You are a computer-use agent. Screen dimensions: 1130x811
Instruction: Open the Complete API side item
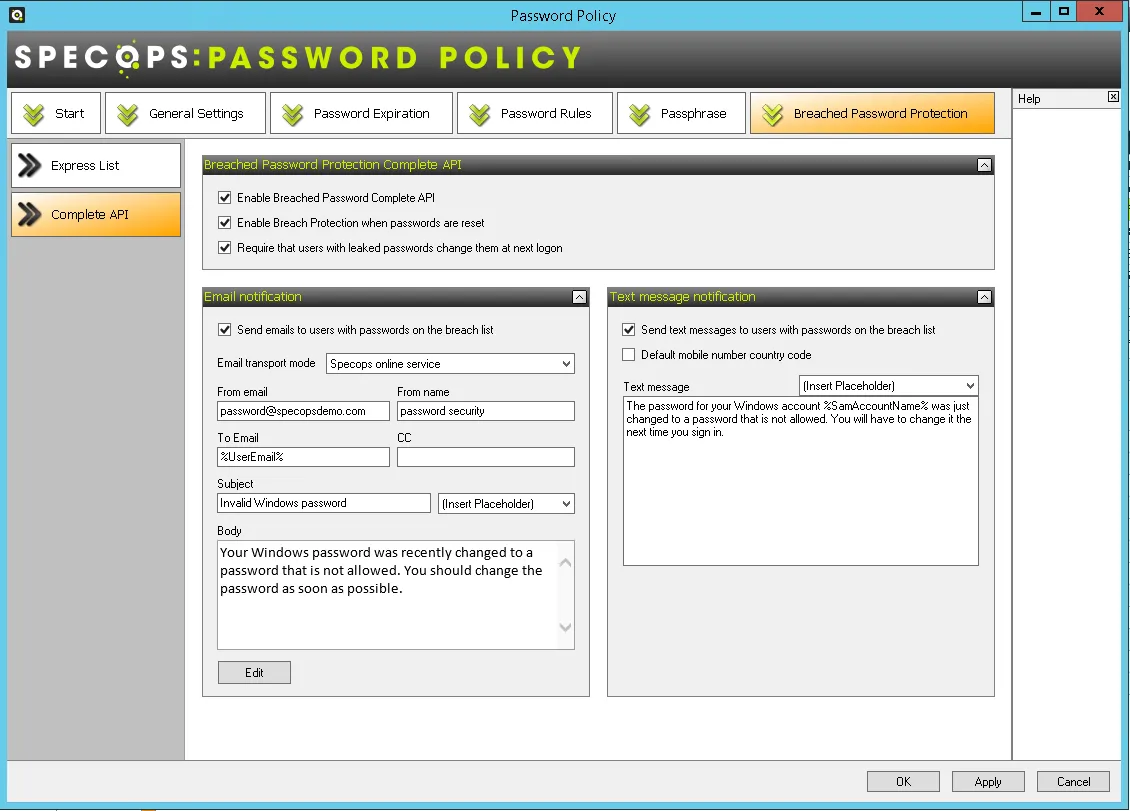pos(96,214)
